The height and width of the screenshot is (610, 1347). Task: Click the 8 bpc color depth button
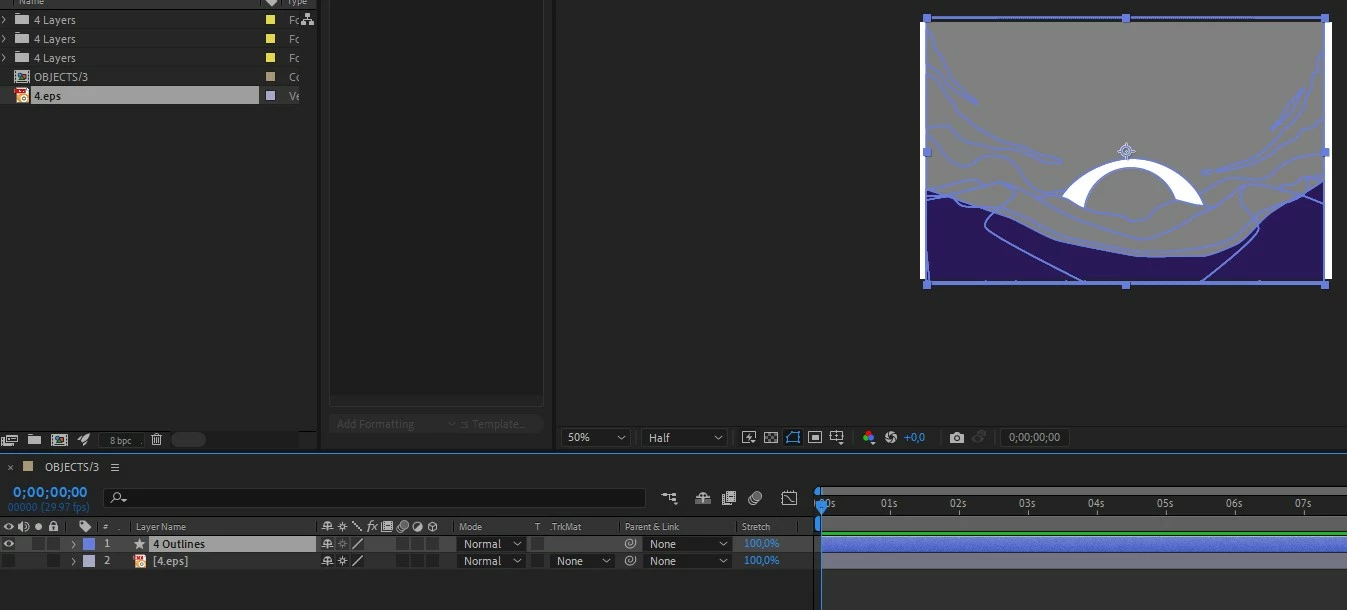click(120, 440)
